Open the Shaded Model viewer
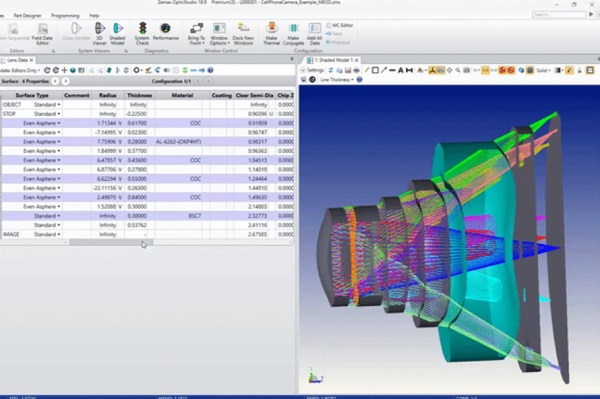The image size is (600, 399). (117, 34)
